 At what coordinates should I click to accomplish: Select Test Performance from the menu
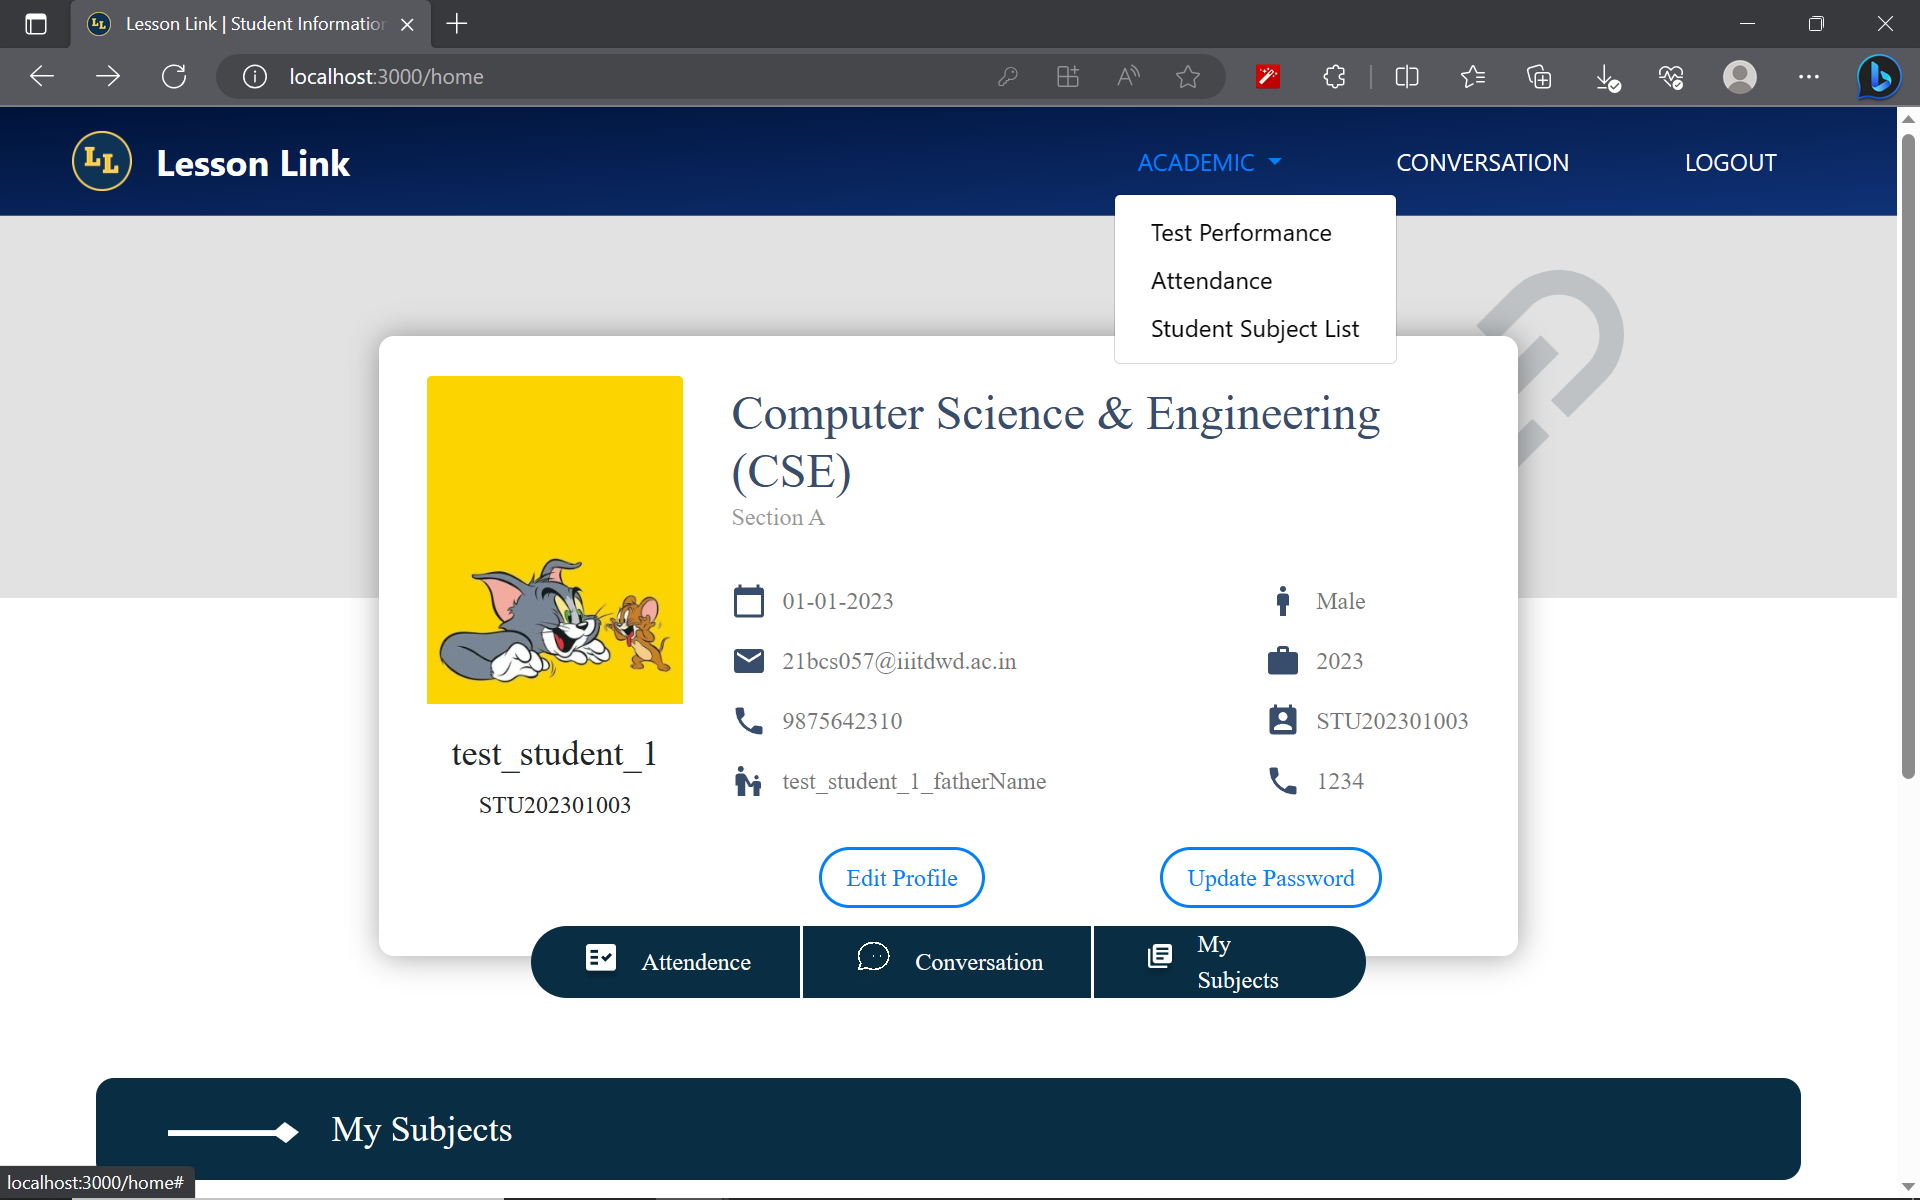(x=1241, y=232)
